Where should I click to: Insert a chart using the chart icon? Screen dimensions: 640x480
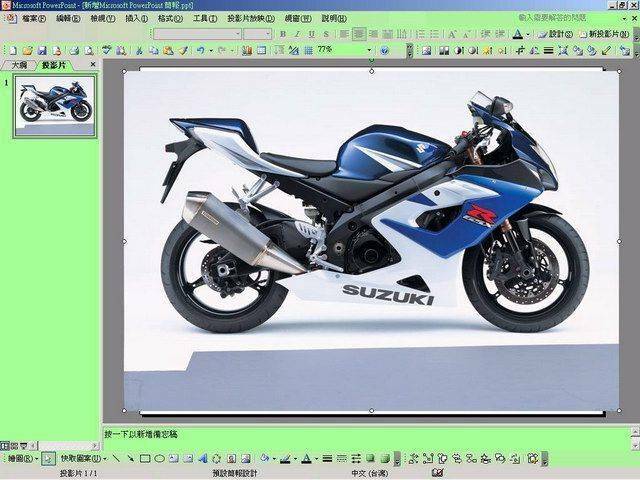(x=247, y=50)
